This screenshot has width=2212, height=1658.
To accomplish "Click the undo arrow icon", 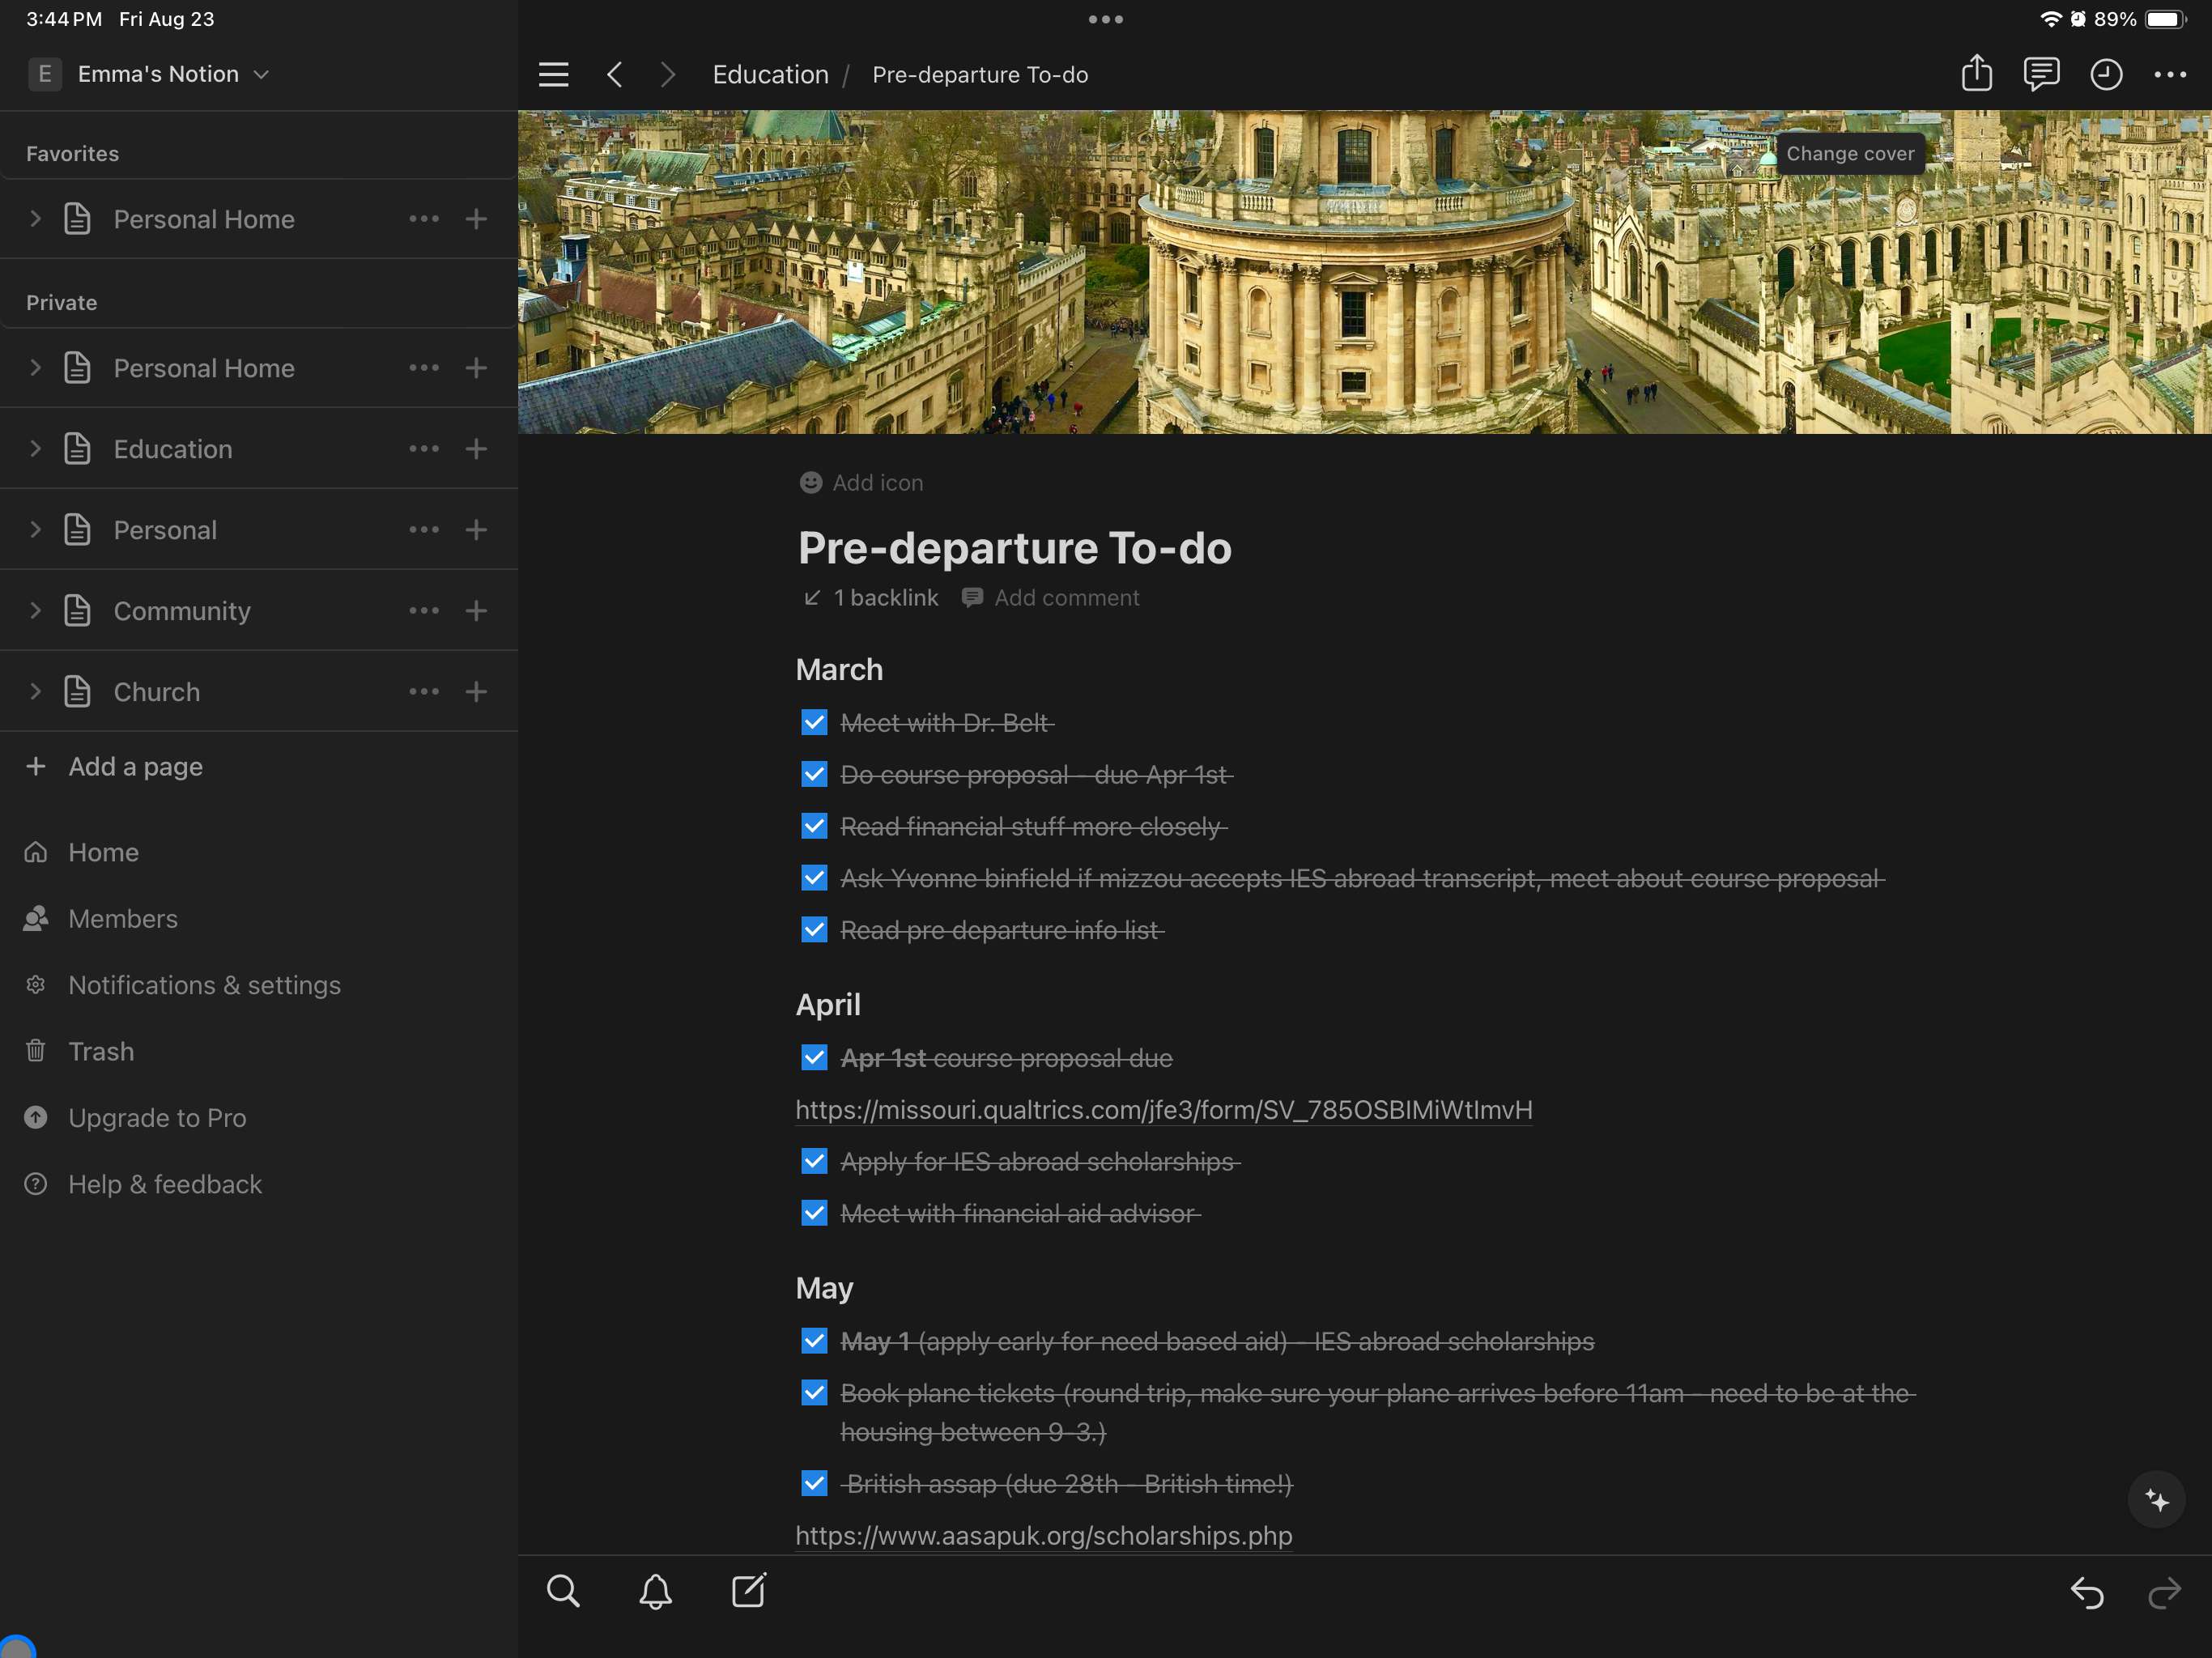I will point(2086,1592).
